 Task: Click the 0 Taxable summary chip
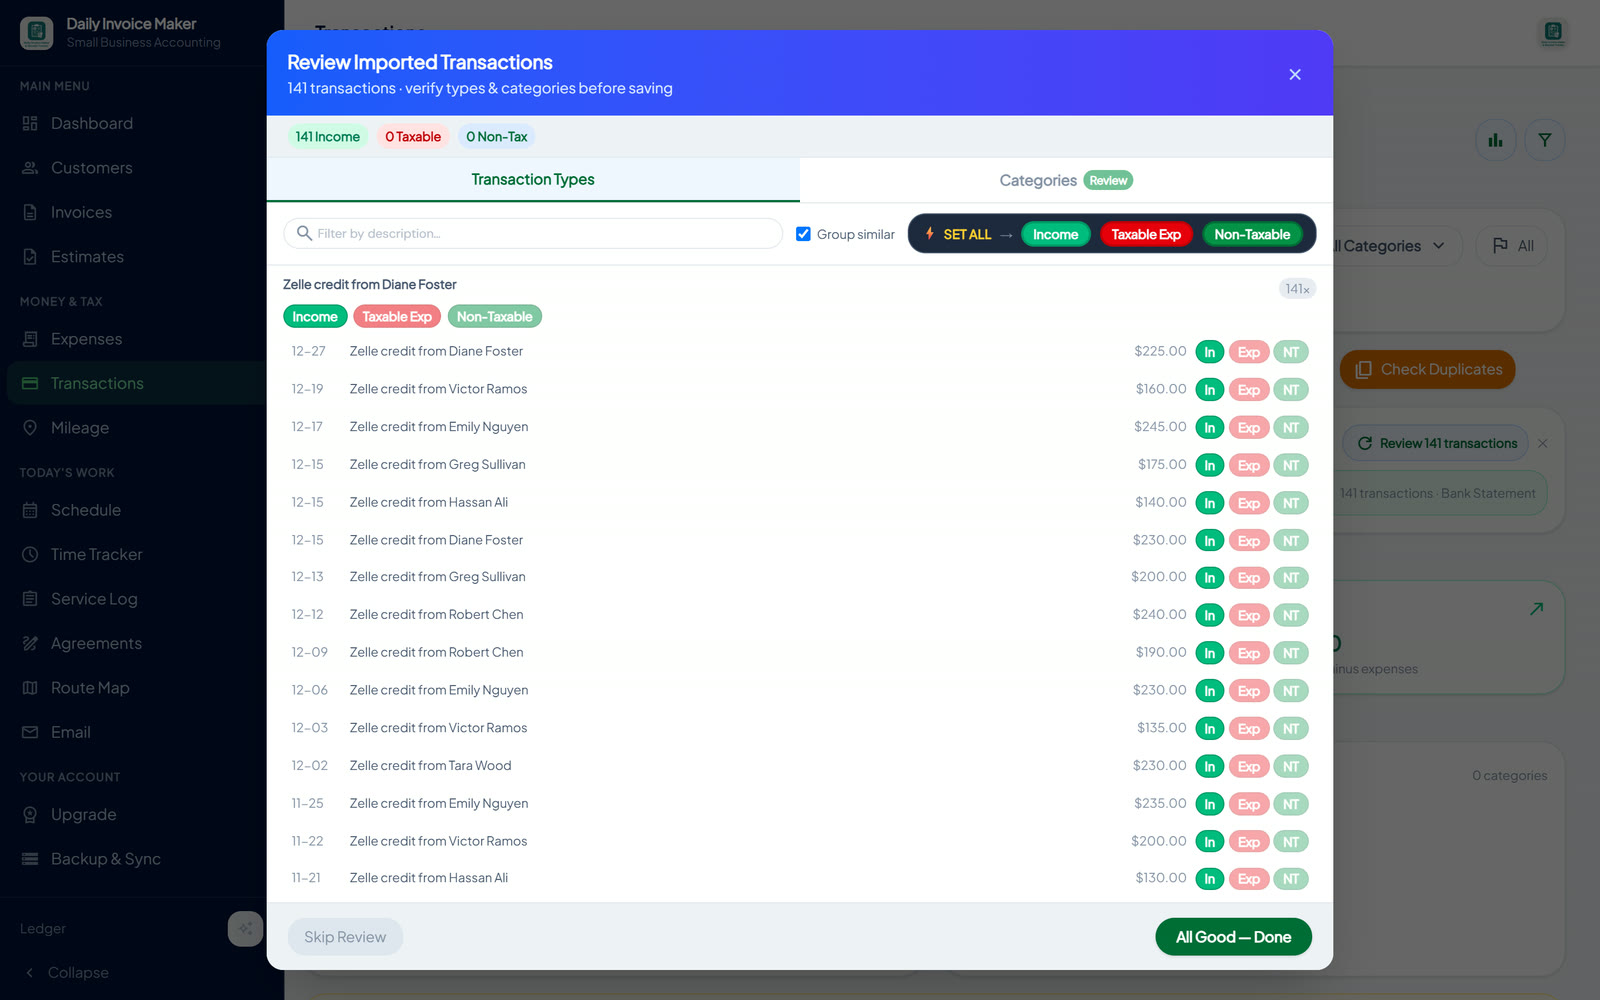tap(413, 137)
